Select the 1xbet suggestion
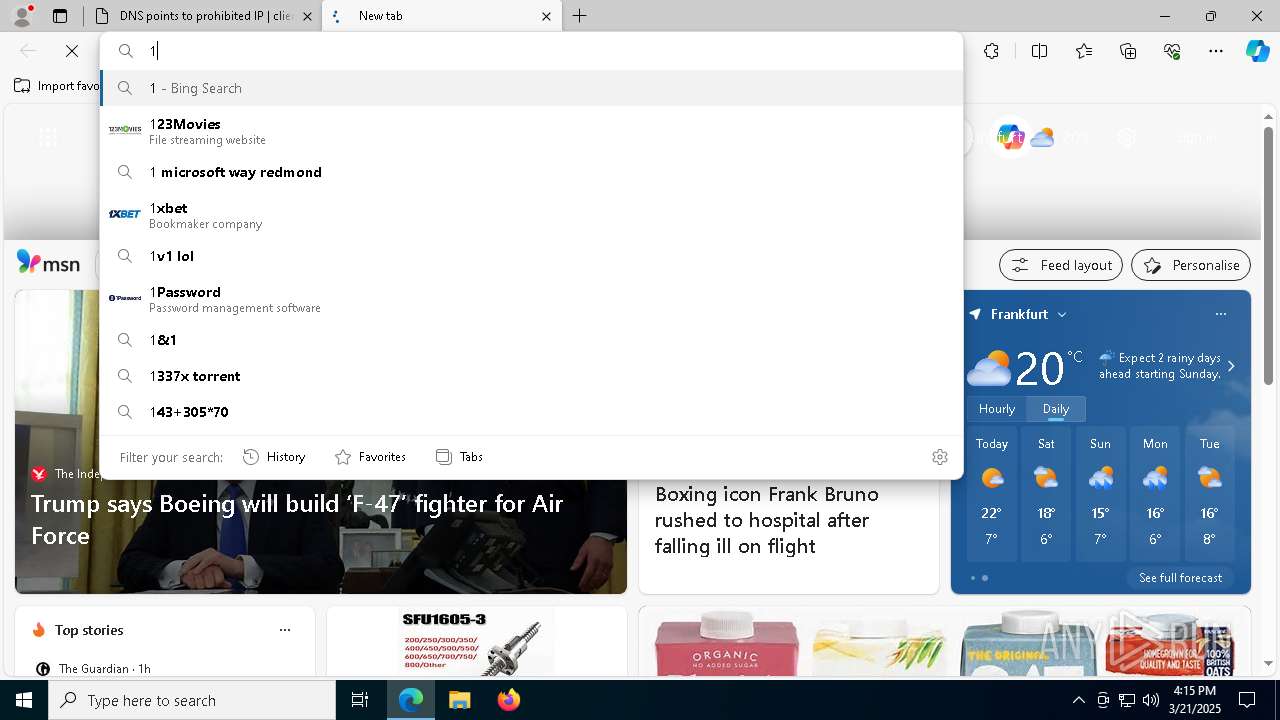 (532, 214)
